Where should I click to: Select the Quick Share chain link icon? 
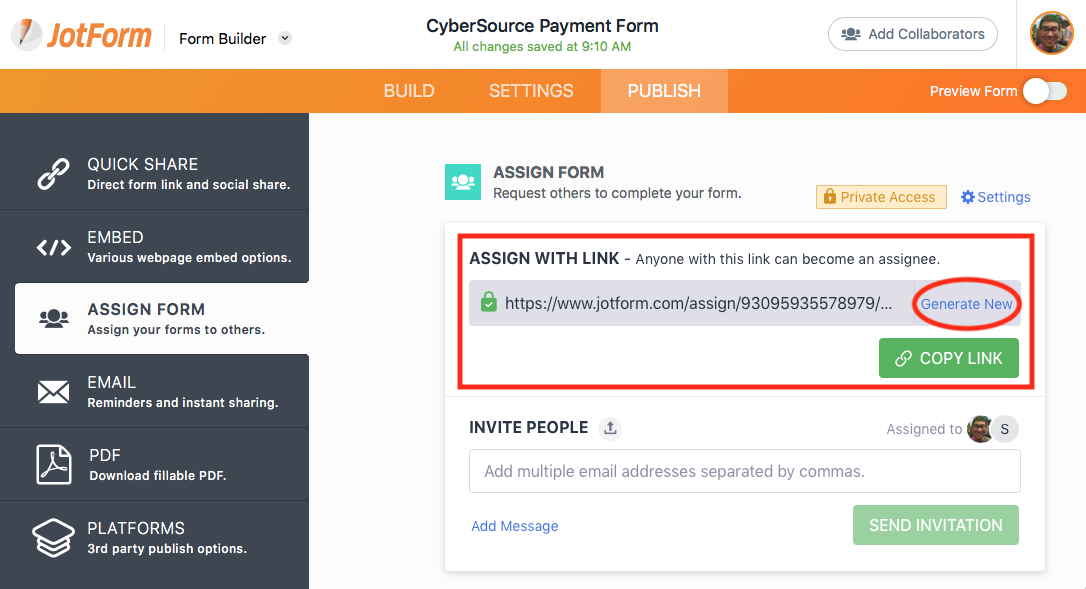[53, 173]
